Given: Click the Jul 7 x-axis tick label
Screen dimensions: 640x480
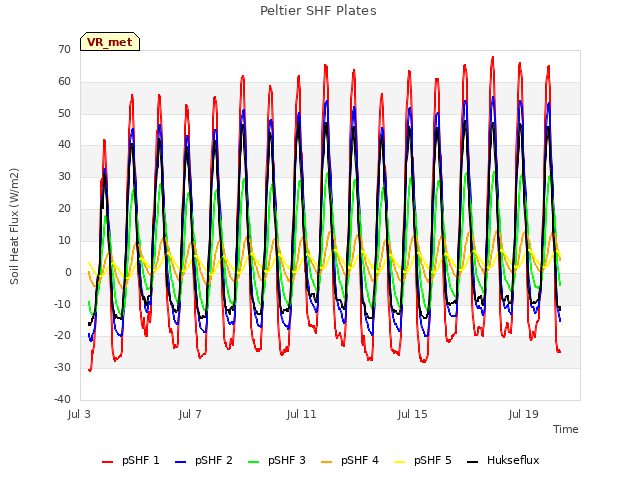Looking at the screenshot, I should click(x=190, y=414).
